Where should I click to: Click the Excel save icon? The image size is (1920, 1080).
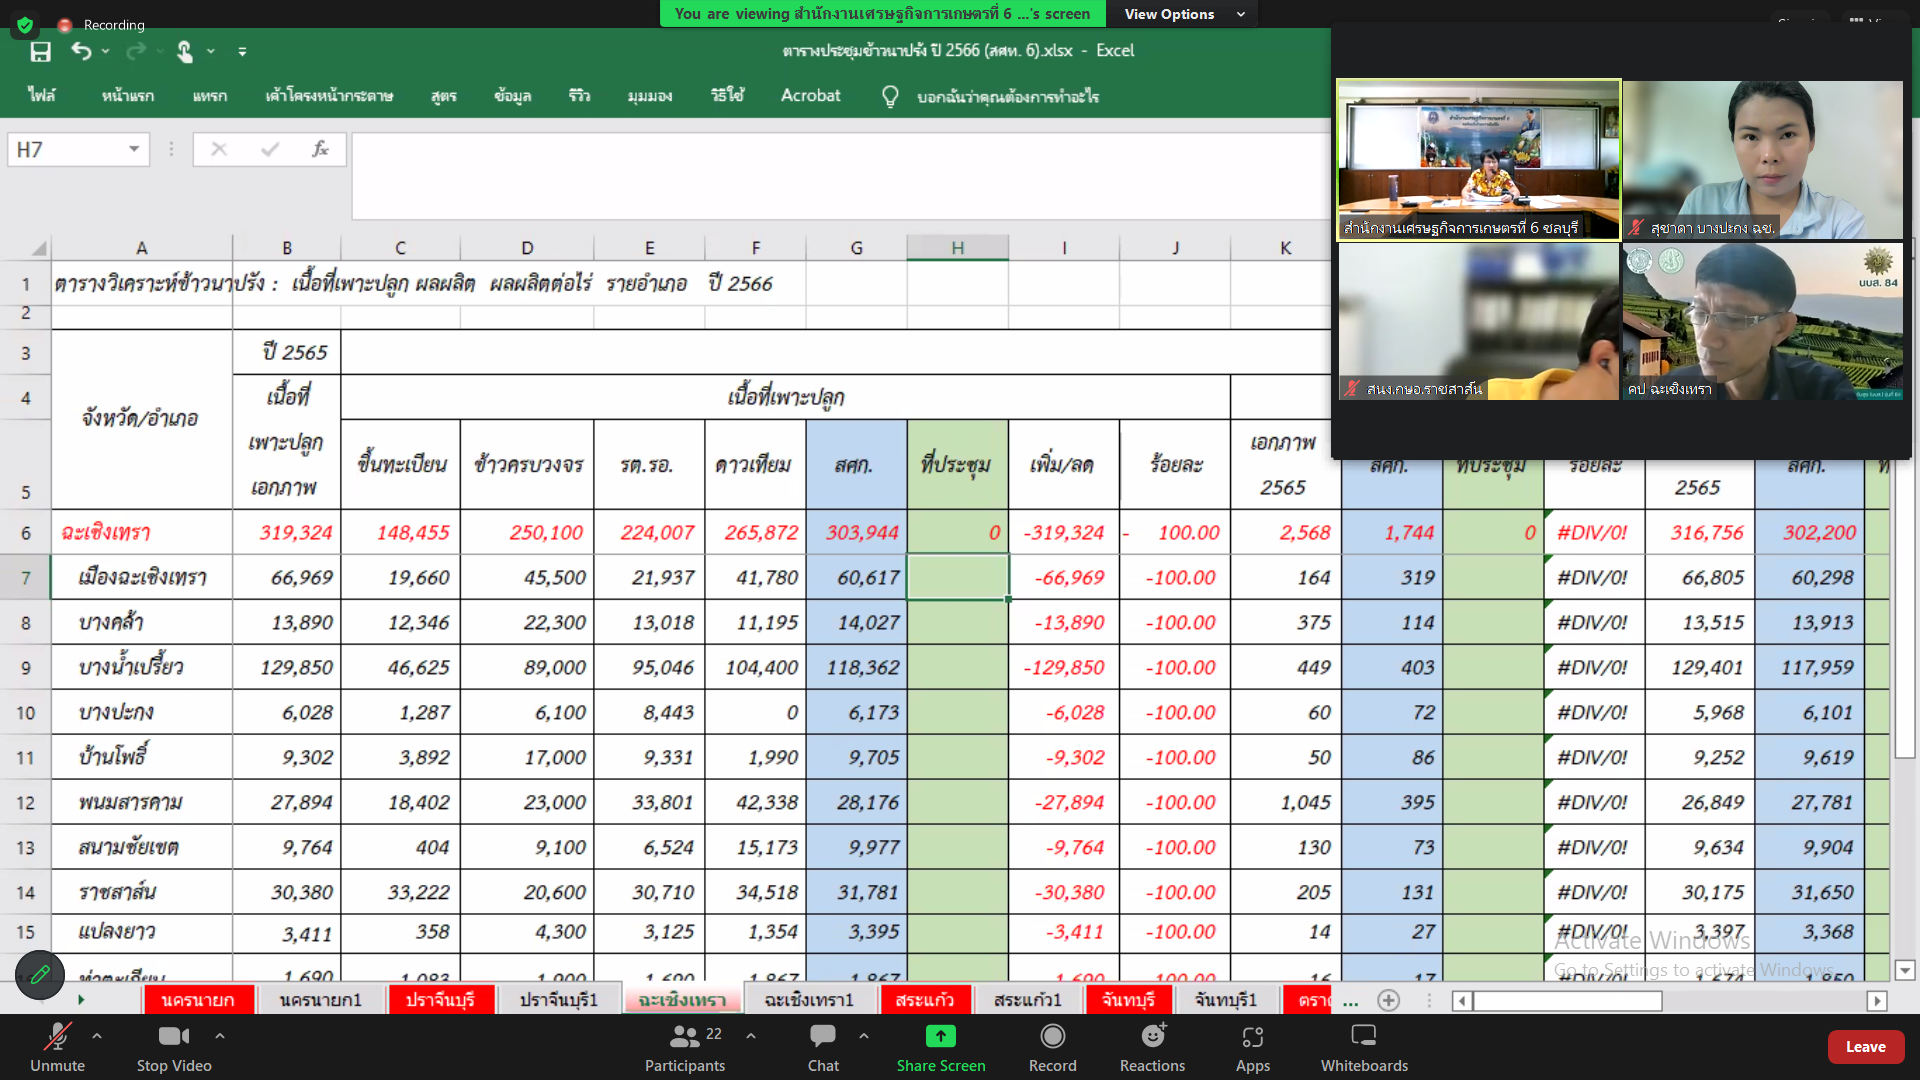tap(40, 51)
